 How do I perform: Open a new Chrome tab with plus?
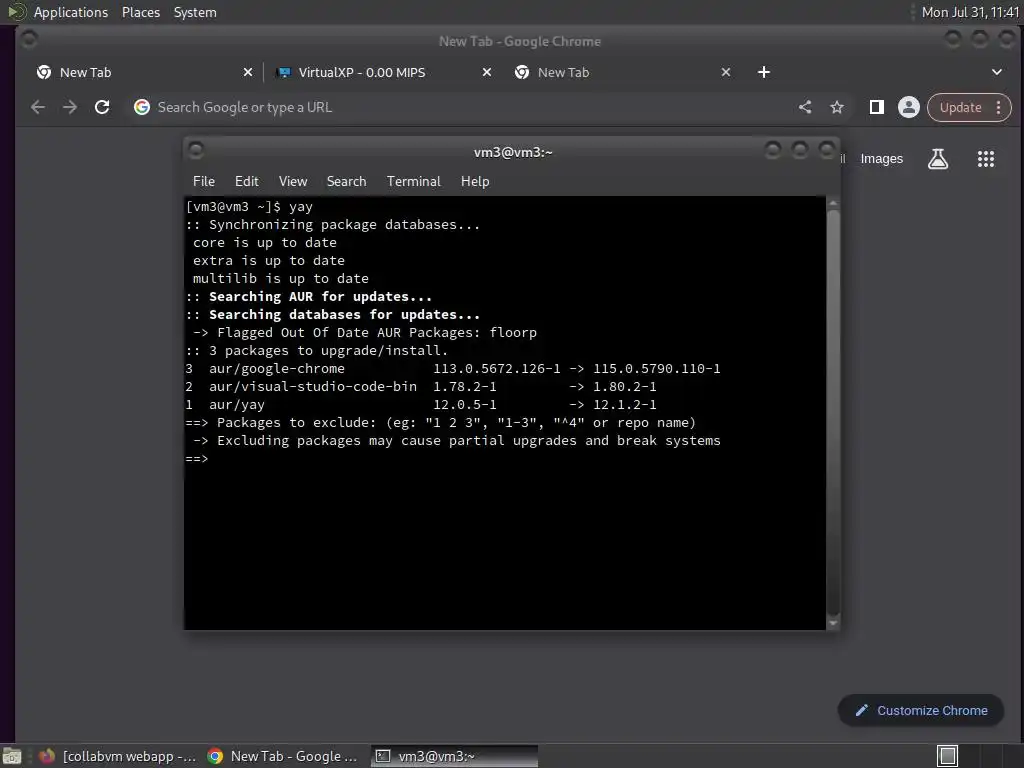pos(763,72)
